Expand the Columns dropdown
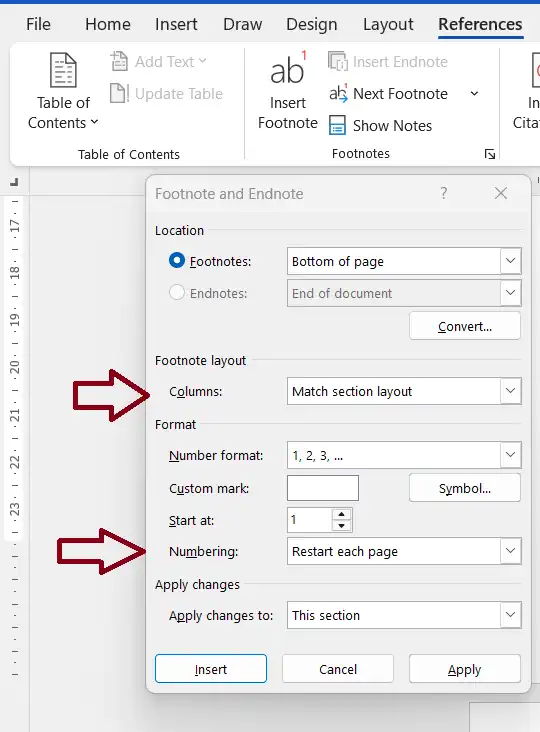The image size is (540, 732). tap(511, 391)
